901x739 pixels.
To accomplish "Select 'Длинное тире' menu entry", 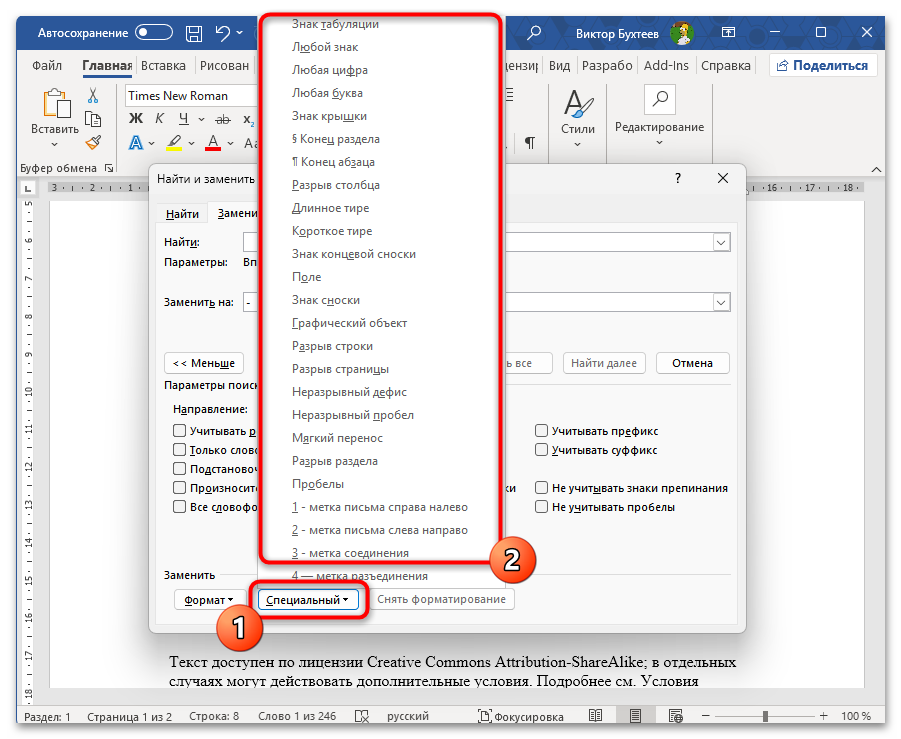I will pos(330,208).
